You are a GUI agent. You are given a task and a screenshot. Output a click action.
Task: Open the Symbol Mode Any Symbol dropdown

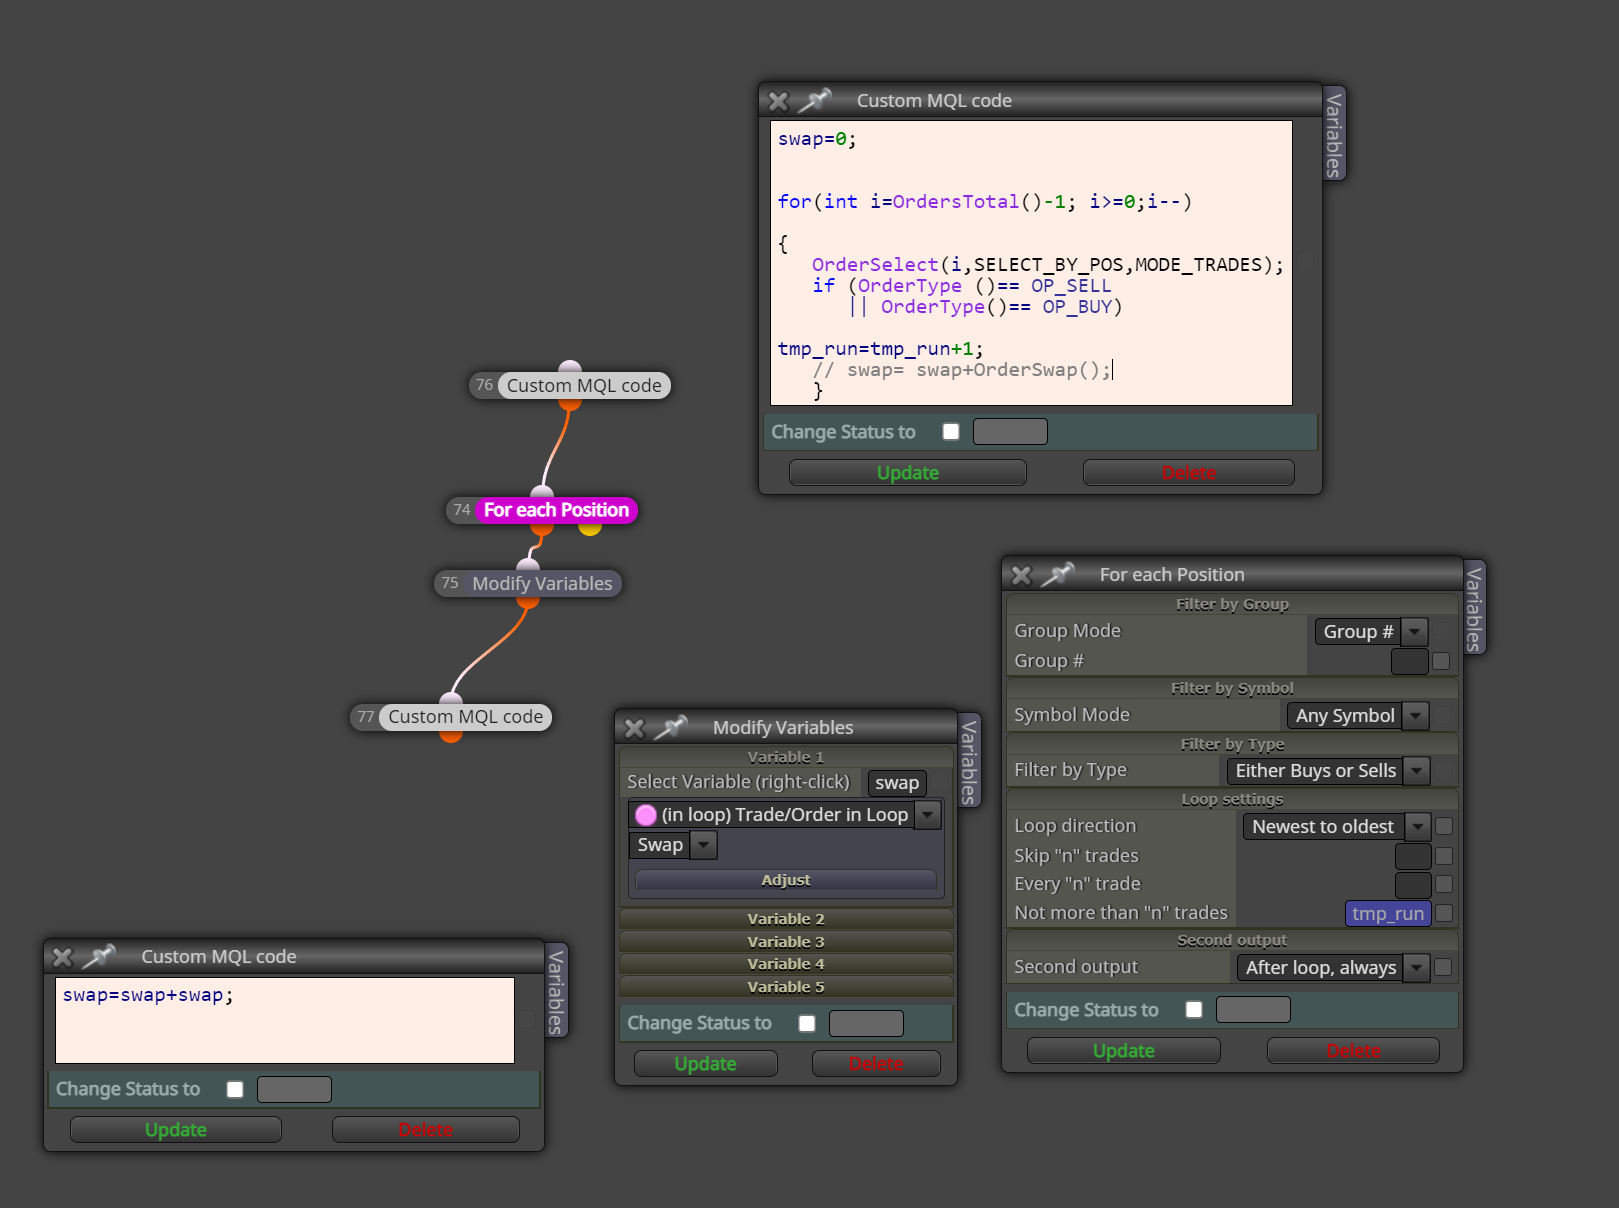click(1358, 715)
